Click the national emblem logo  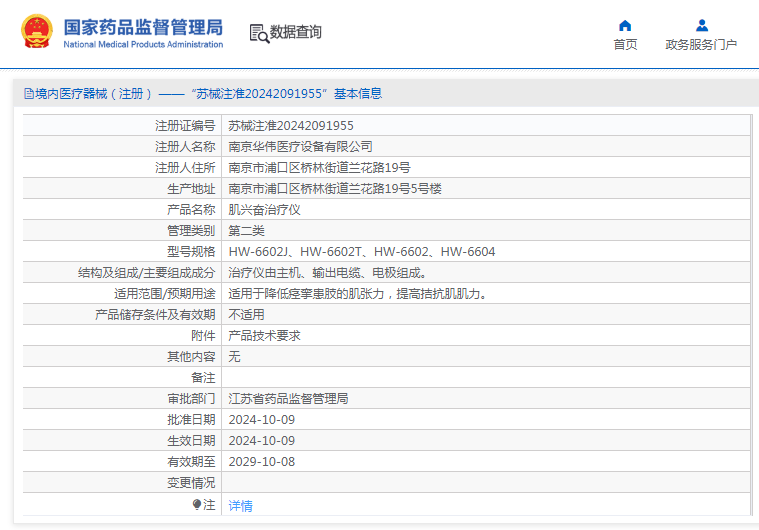(37, 31)
